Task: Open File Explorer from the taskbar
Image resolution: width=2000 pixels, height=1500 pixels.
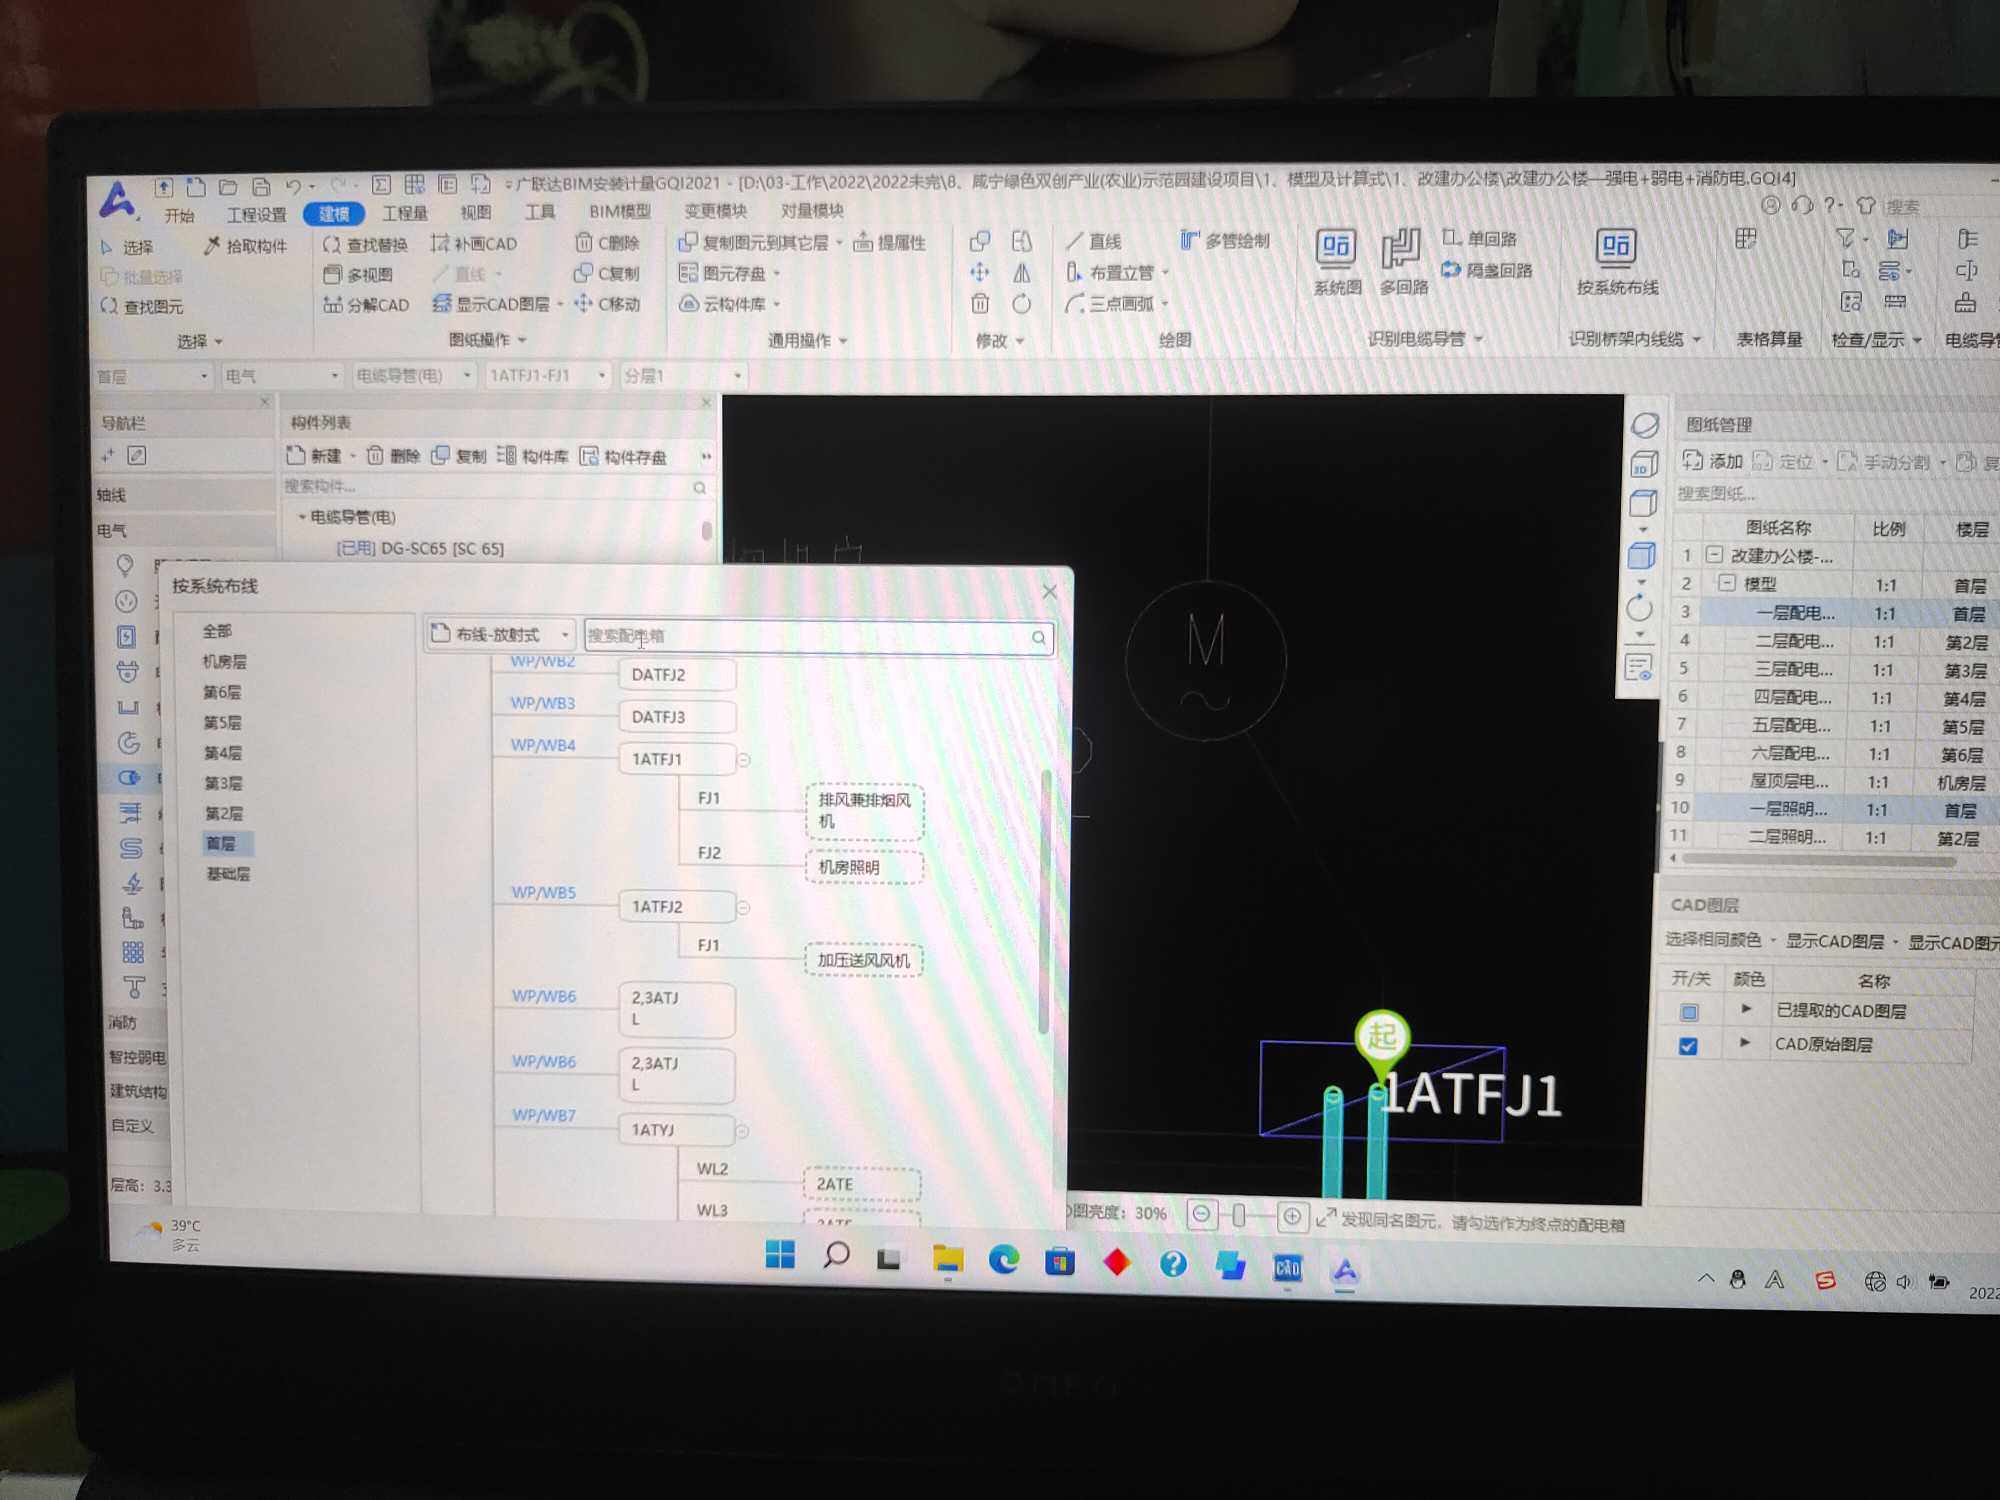Action: coord(947,1260)
